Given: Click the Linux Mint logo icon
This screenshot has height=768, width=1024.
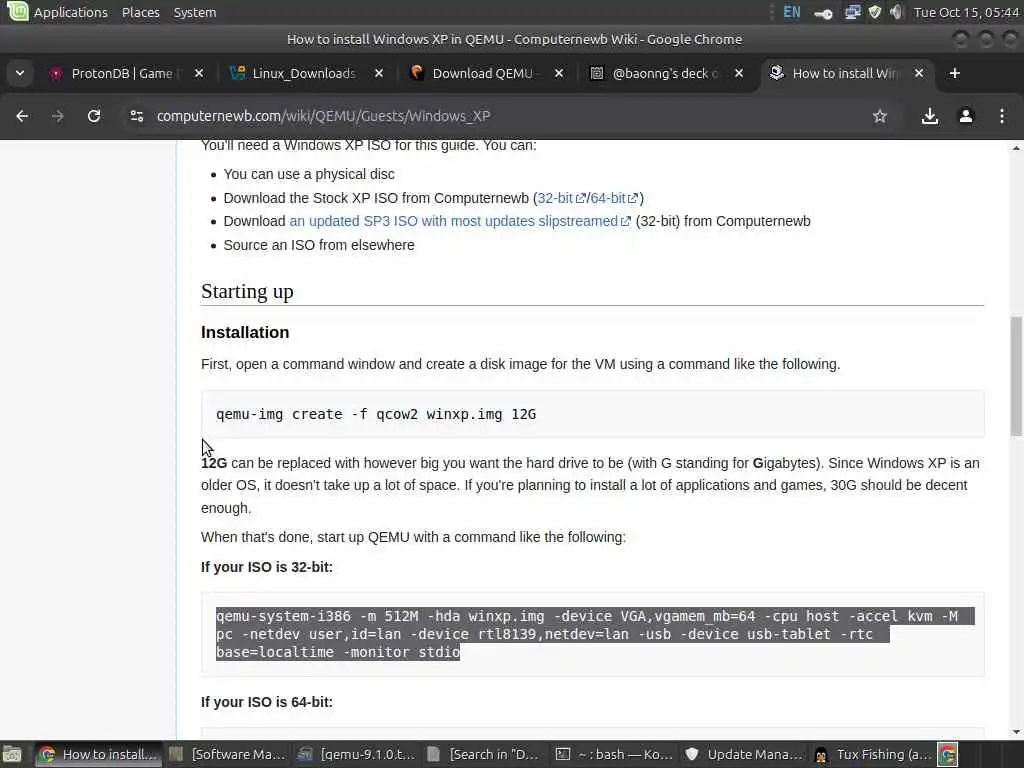Looking at the screenshot, I should click(17, 11).
